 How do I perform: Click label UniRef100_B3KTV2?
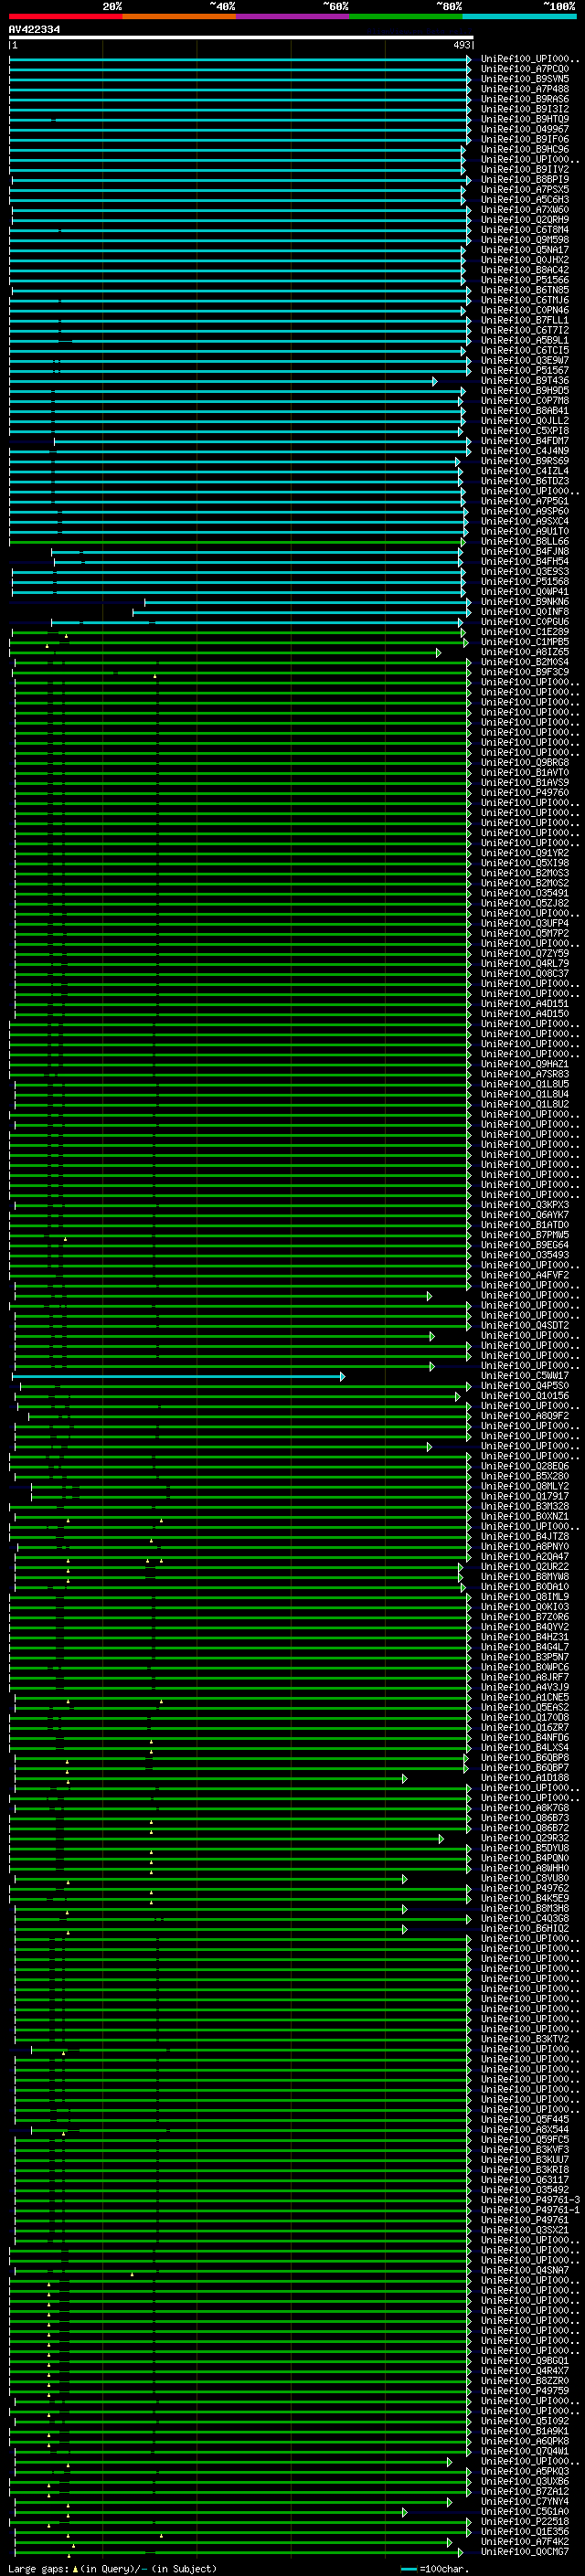[525, 2038]
